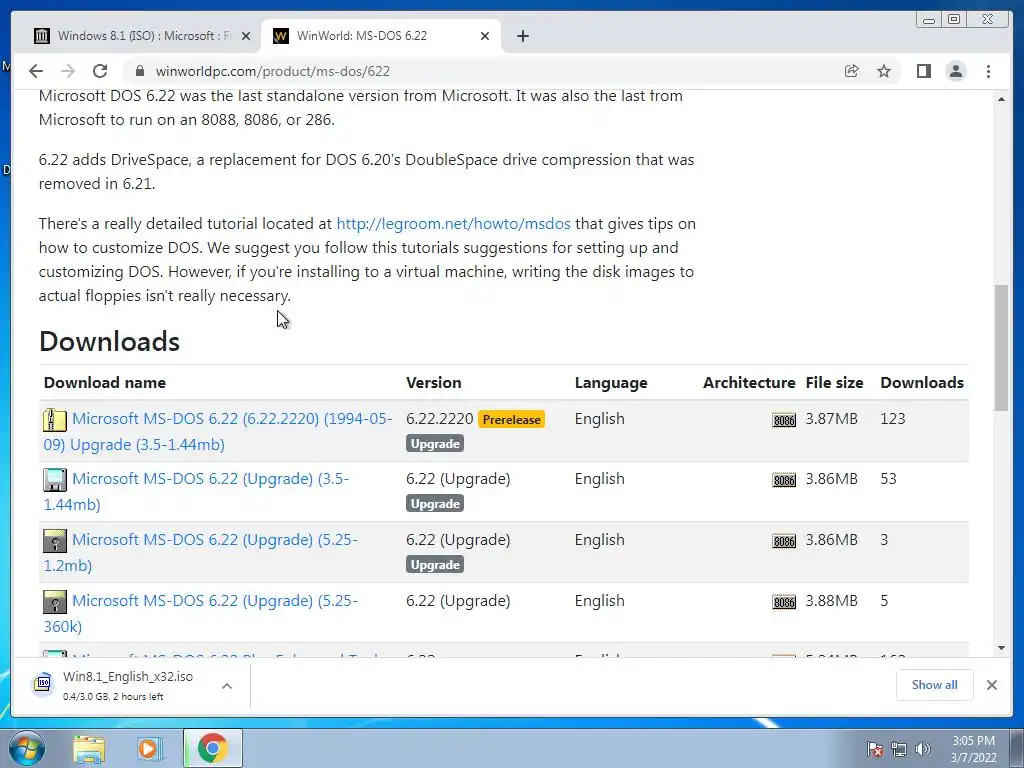This screenshot has height=768, width=1024.
Task: Open the Win8.1_English_x32.iso download item
Action: (x=127, y=685)
